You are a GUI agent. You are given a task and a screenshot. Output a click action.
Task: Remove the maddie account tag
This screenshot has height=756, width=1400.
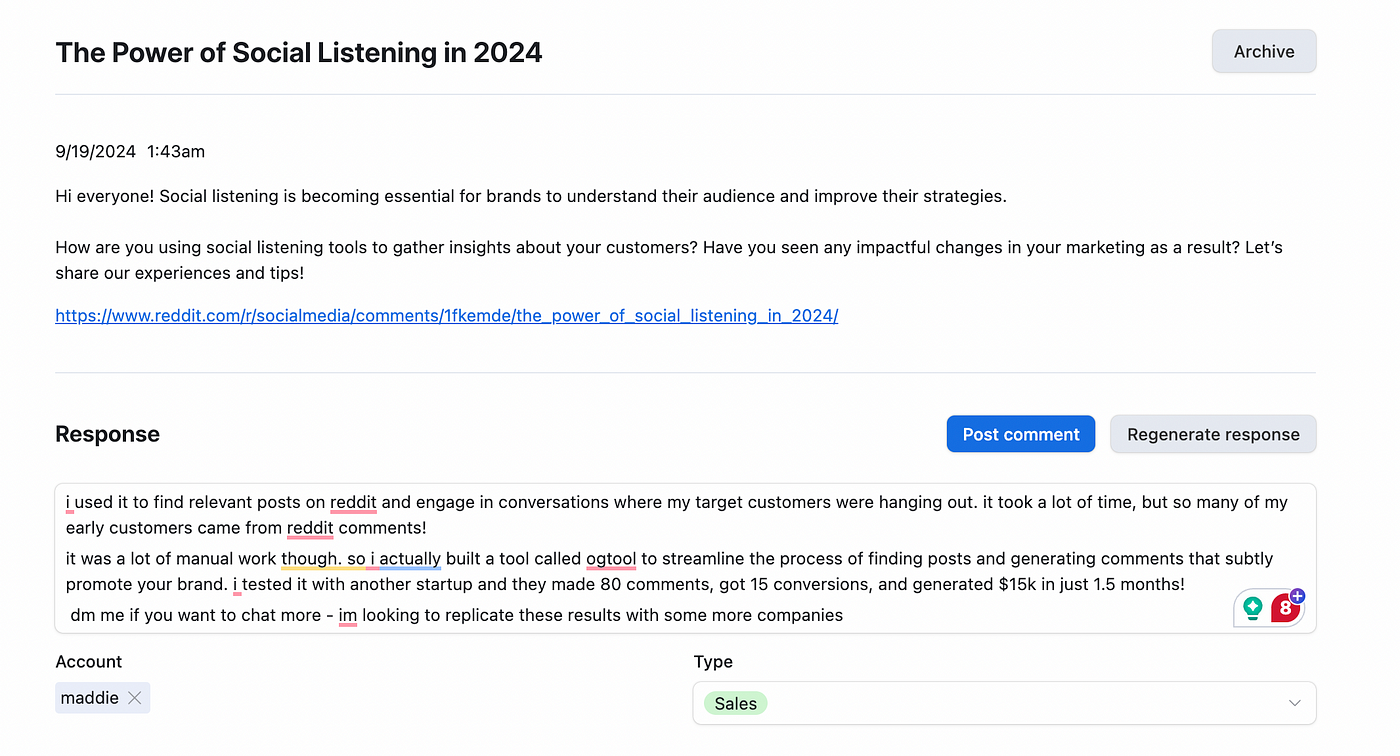[x=135, y=698]
